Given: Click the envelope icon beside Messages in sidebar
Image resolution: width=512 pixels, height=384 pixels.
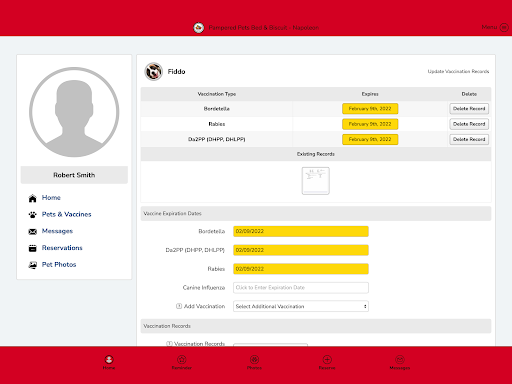Looking at the screenshot, I should pyautogui.click(x=32, y=231).
